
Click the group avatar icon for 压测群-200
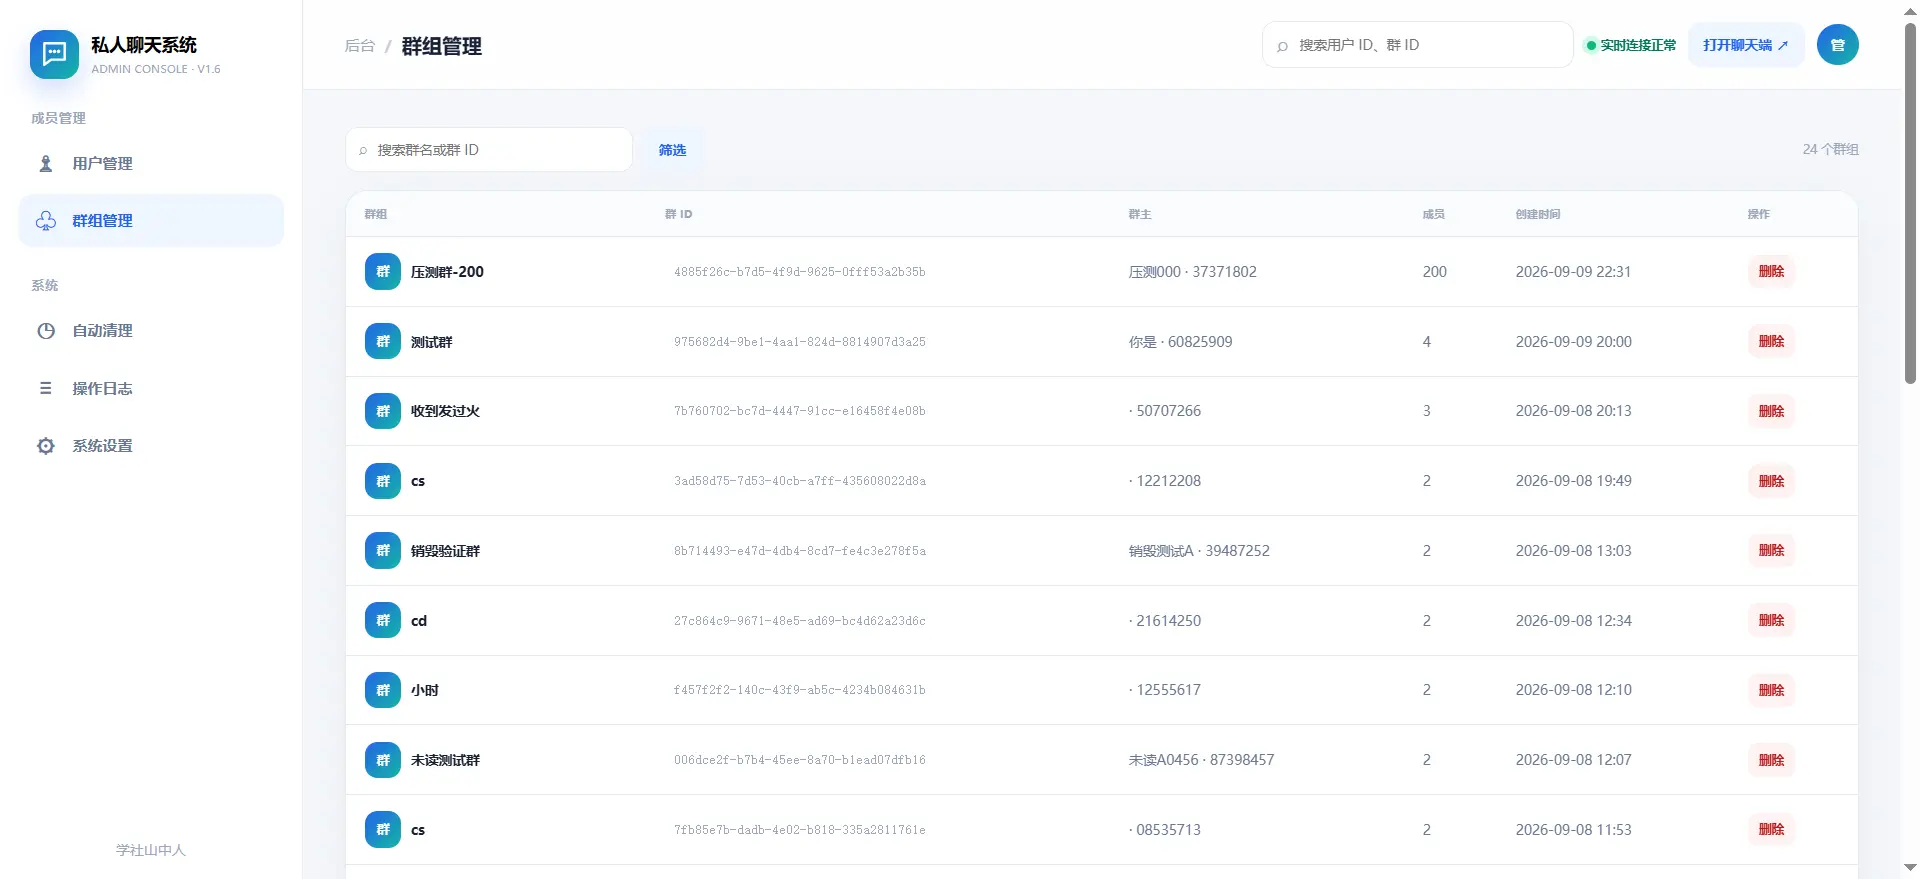click(x=383, y=272)
